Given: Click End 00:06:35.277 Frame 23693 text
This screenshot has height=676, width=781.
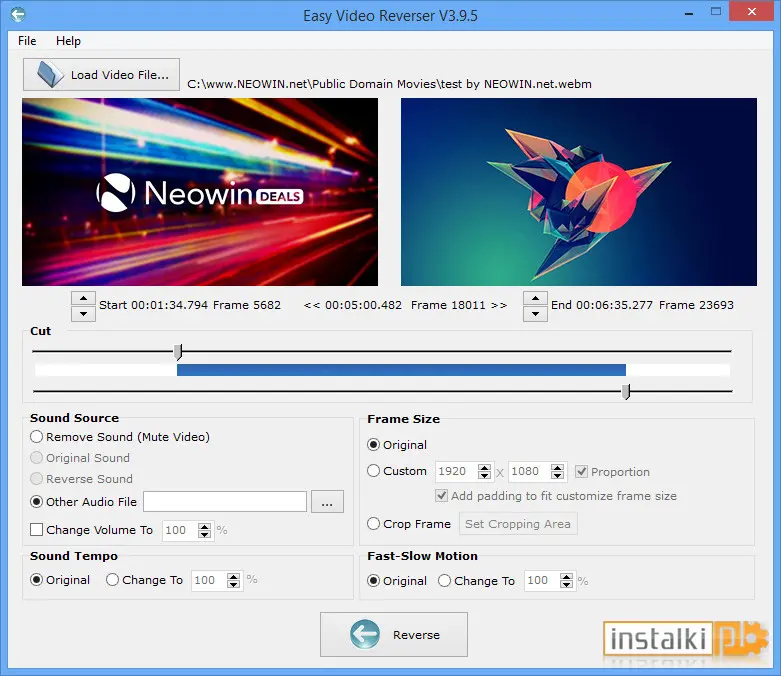Looking at the screenshot, I should tap(642, 305).
